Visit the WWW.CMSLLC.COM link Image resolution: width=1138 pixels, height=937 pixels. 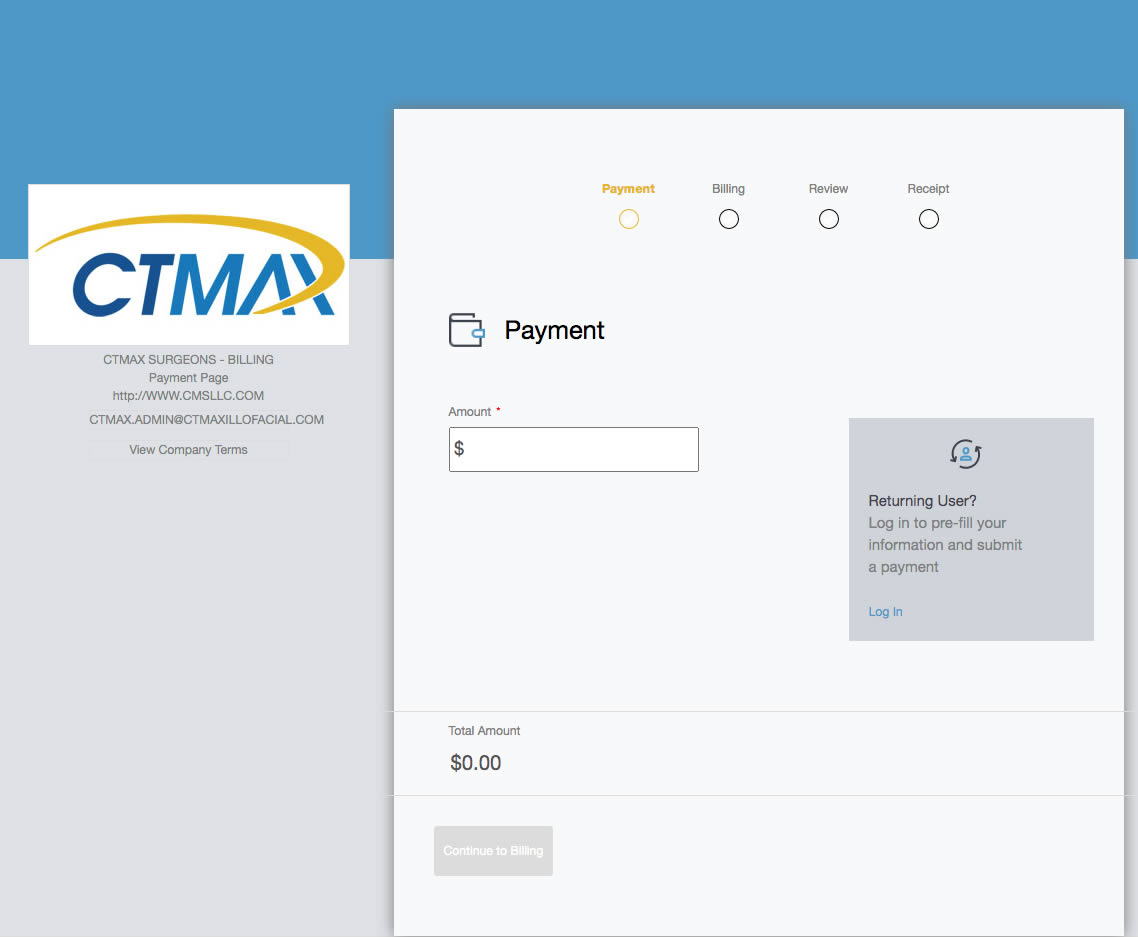click(188, 395)
